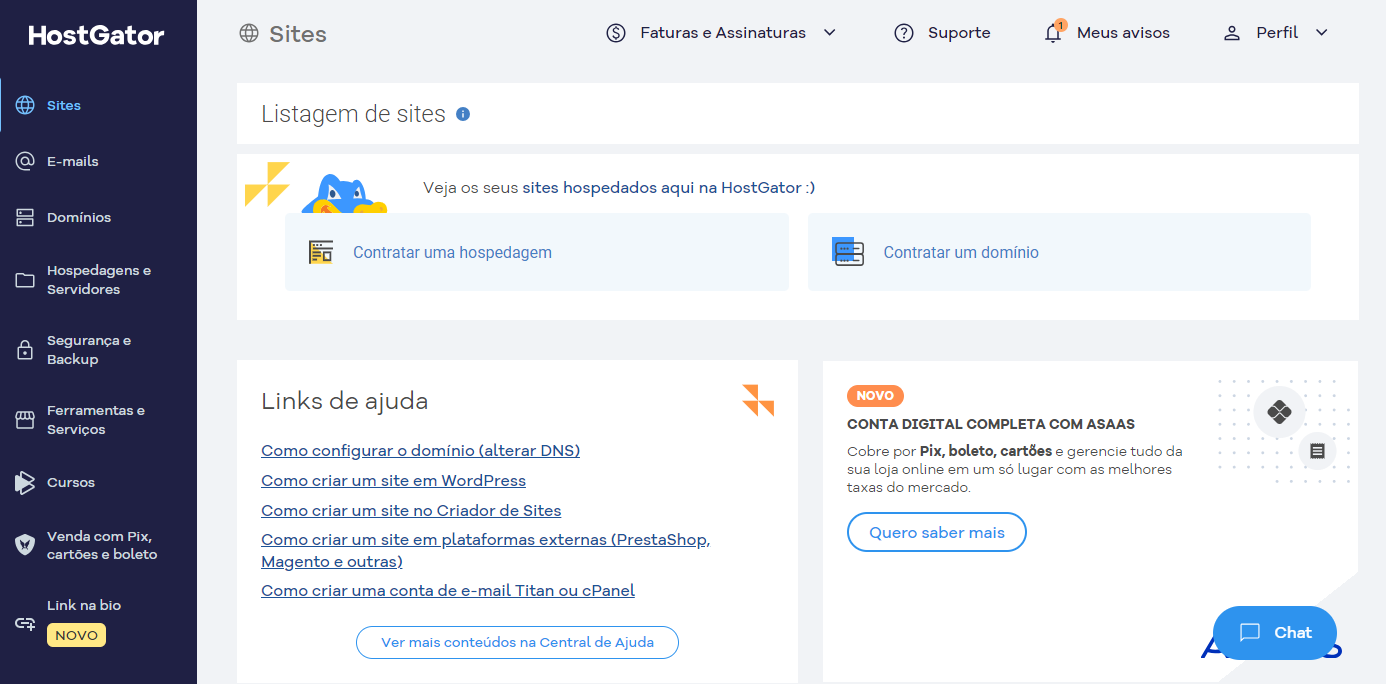
Task: Click the Hospedagens e Servidores folder icon
Action: (x=25, y=280)
